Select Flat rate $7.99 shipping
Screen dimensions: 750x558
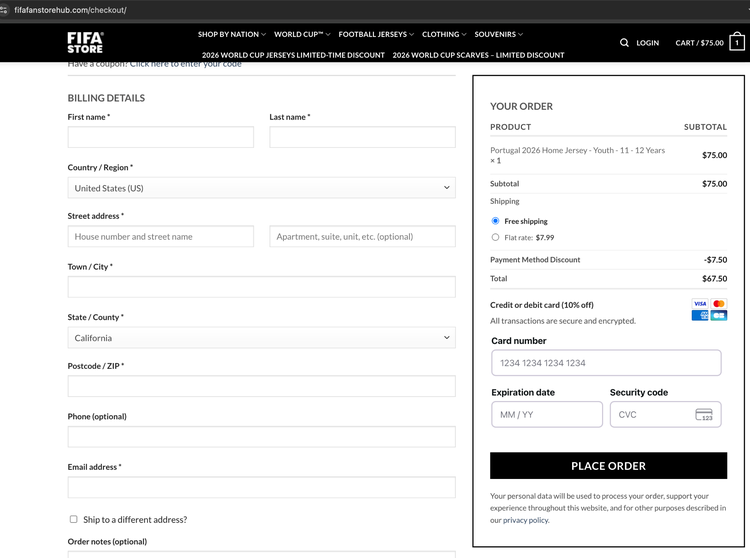click(x=495, y=237)
